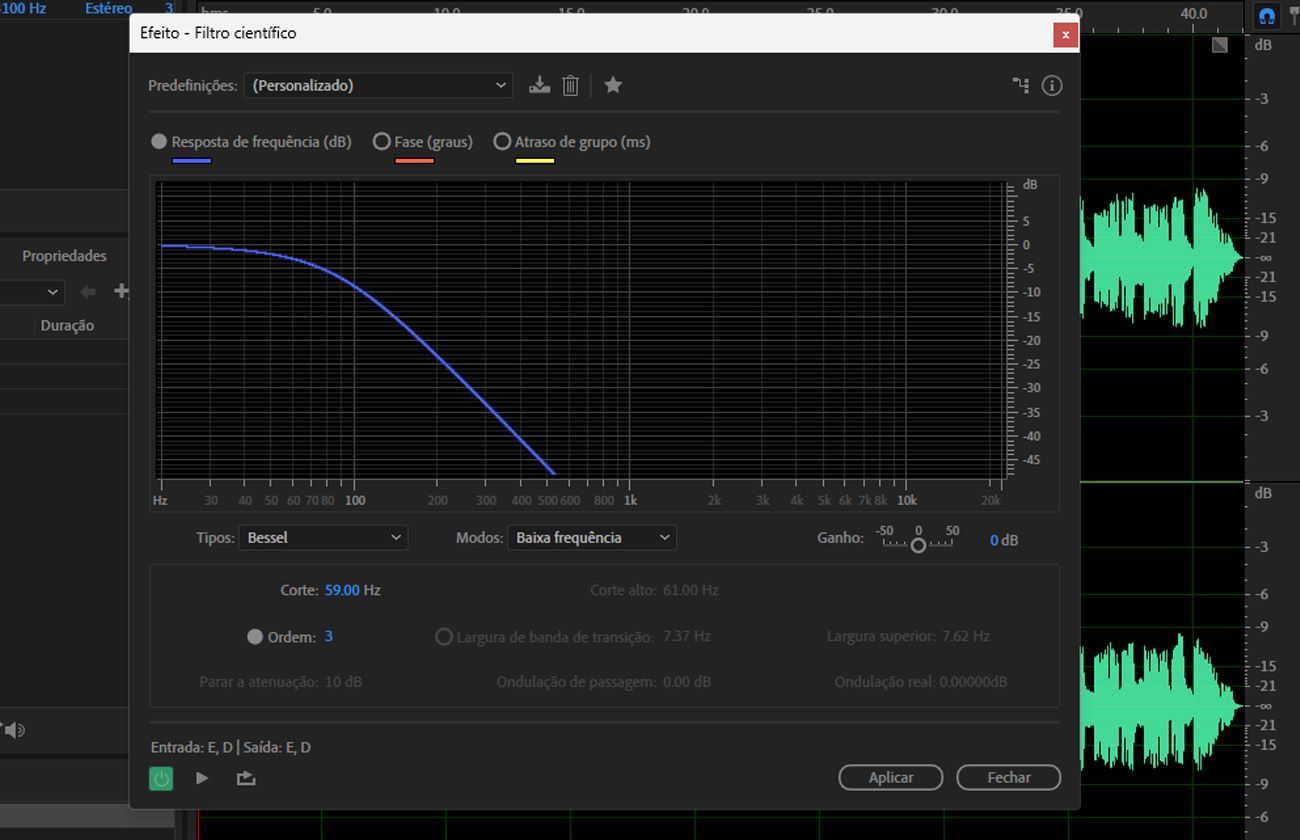
Task: Save the current settings as a preset
Action: pyautogui.click(x=540, y=85)
